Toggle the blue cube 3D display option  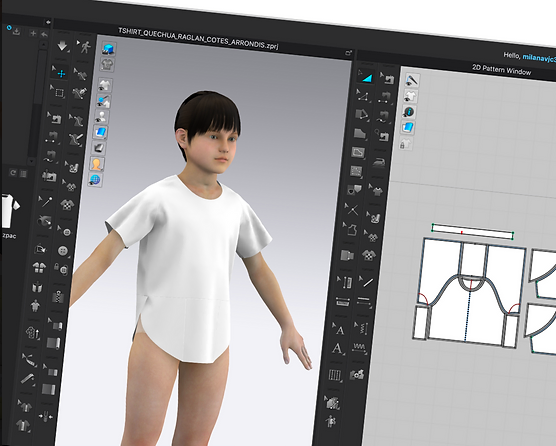(x=108, y=49)
